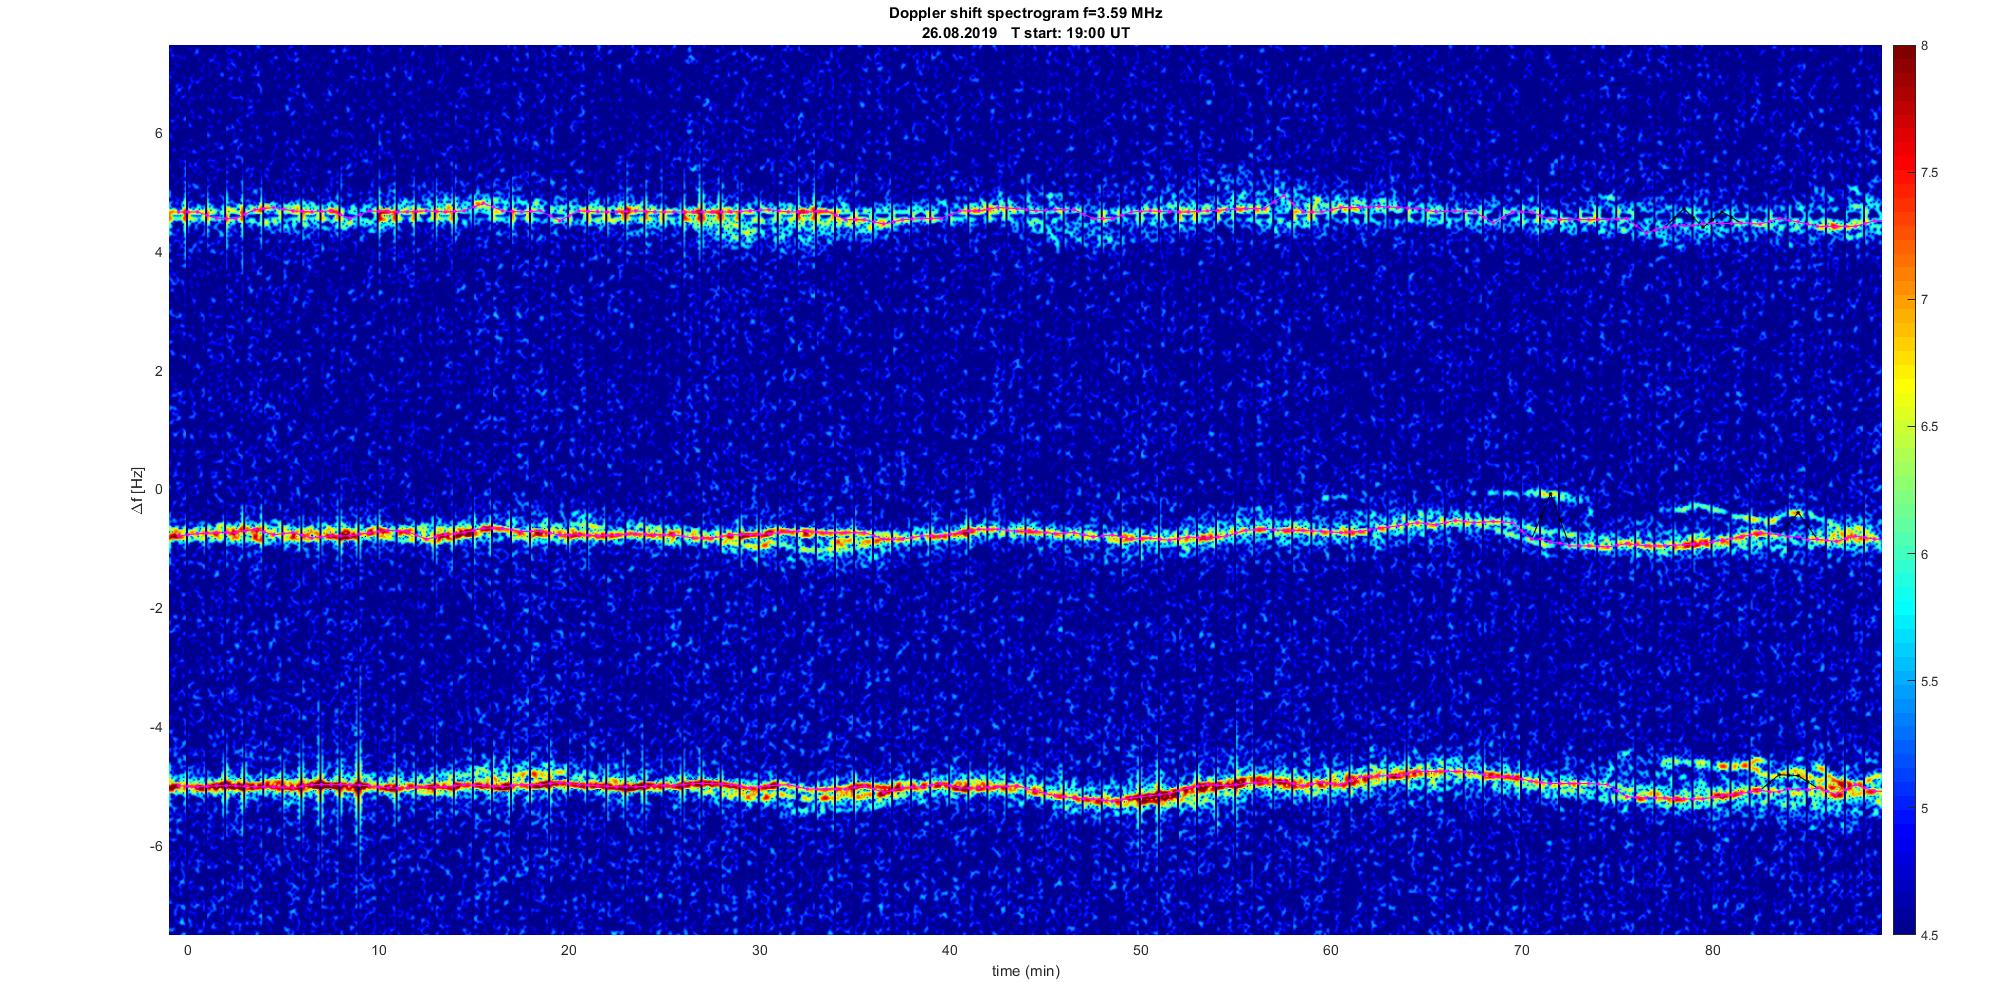Click the colorbar tick label '7.5'
The image size is (2000, 1003).
1929,173
